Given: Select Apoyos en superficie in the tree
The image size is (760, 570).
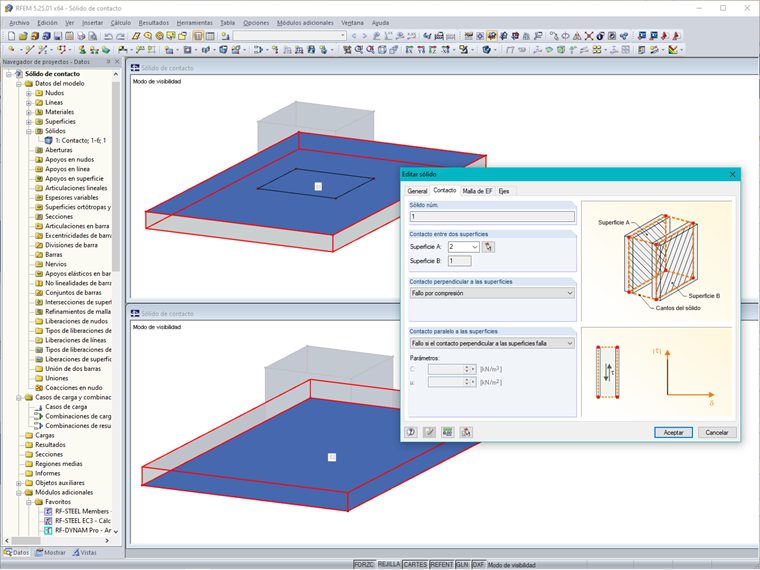Looking at the screenshot, I should [74, 179].
